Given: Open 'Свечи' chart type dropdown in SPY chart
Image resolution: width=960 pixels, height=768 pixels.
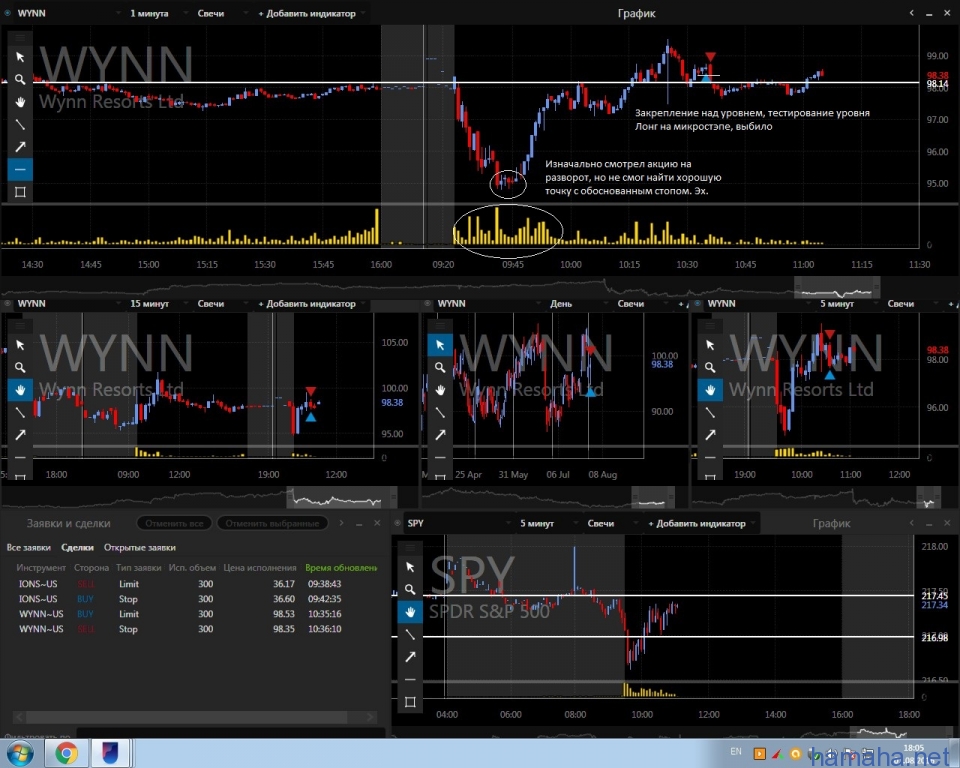Looking at the screenshot, I should coord(612,523).
